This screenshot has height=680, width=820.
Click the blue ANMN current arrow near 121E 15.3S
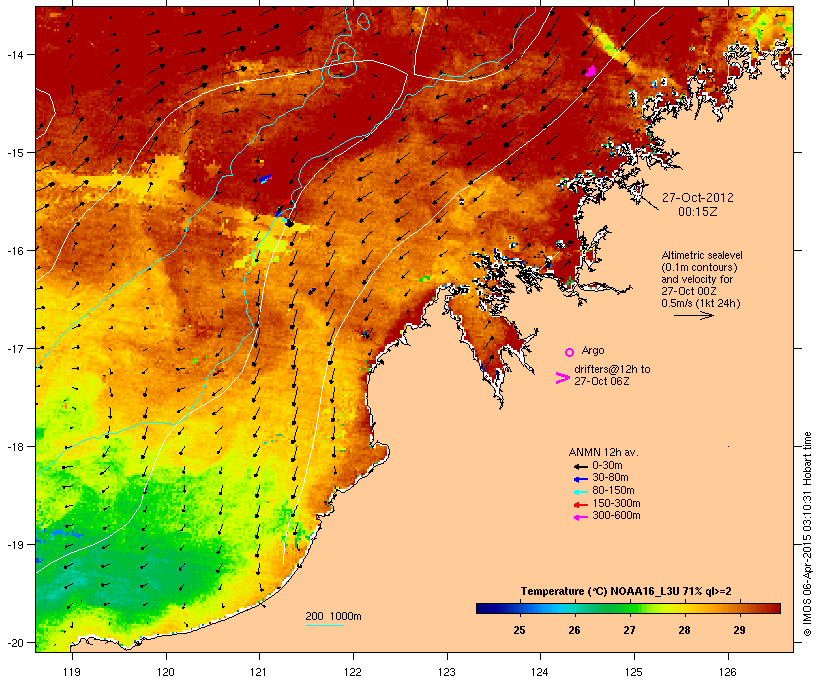tap(266, 178)
